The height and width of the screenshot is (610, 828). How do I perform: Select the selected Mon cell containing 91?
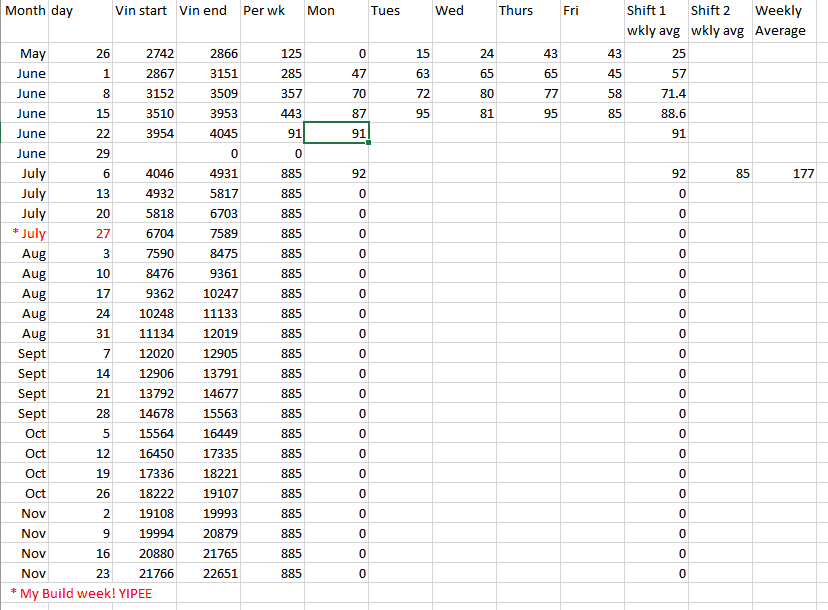coord(337,133)
